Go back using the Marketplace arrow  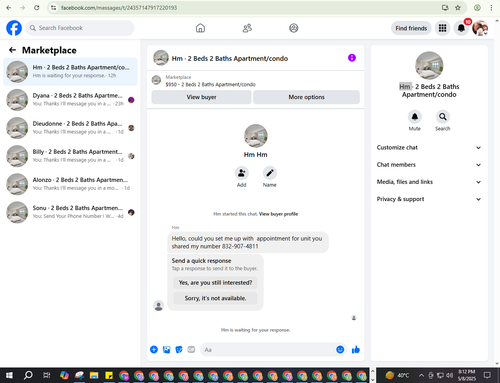pyautogui.click(x=12, y=50)
